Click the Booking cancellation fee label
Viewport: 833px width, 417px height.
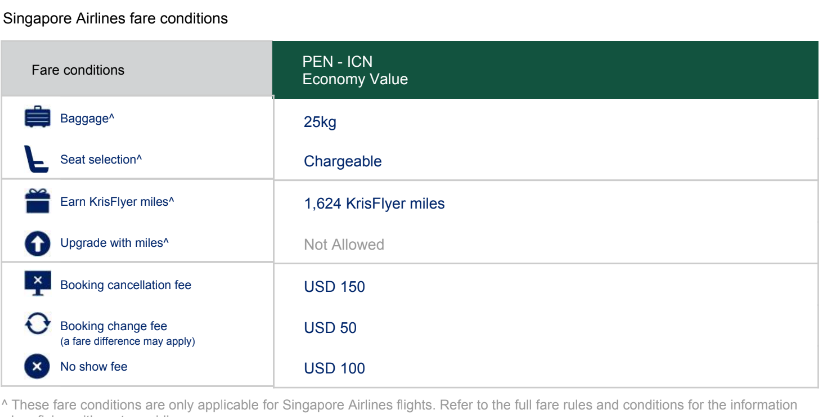125,285
